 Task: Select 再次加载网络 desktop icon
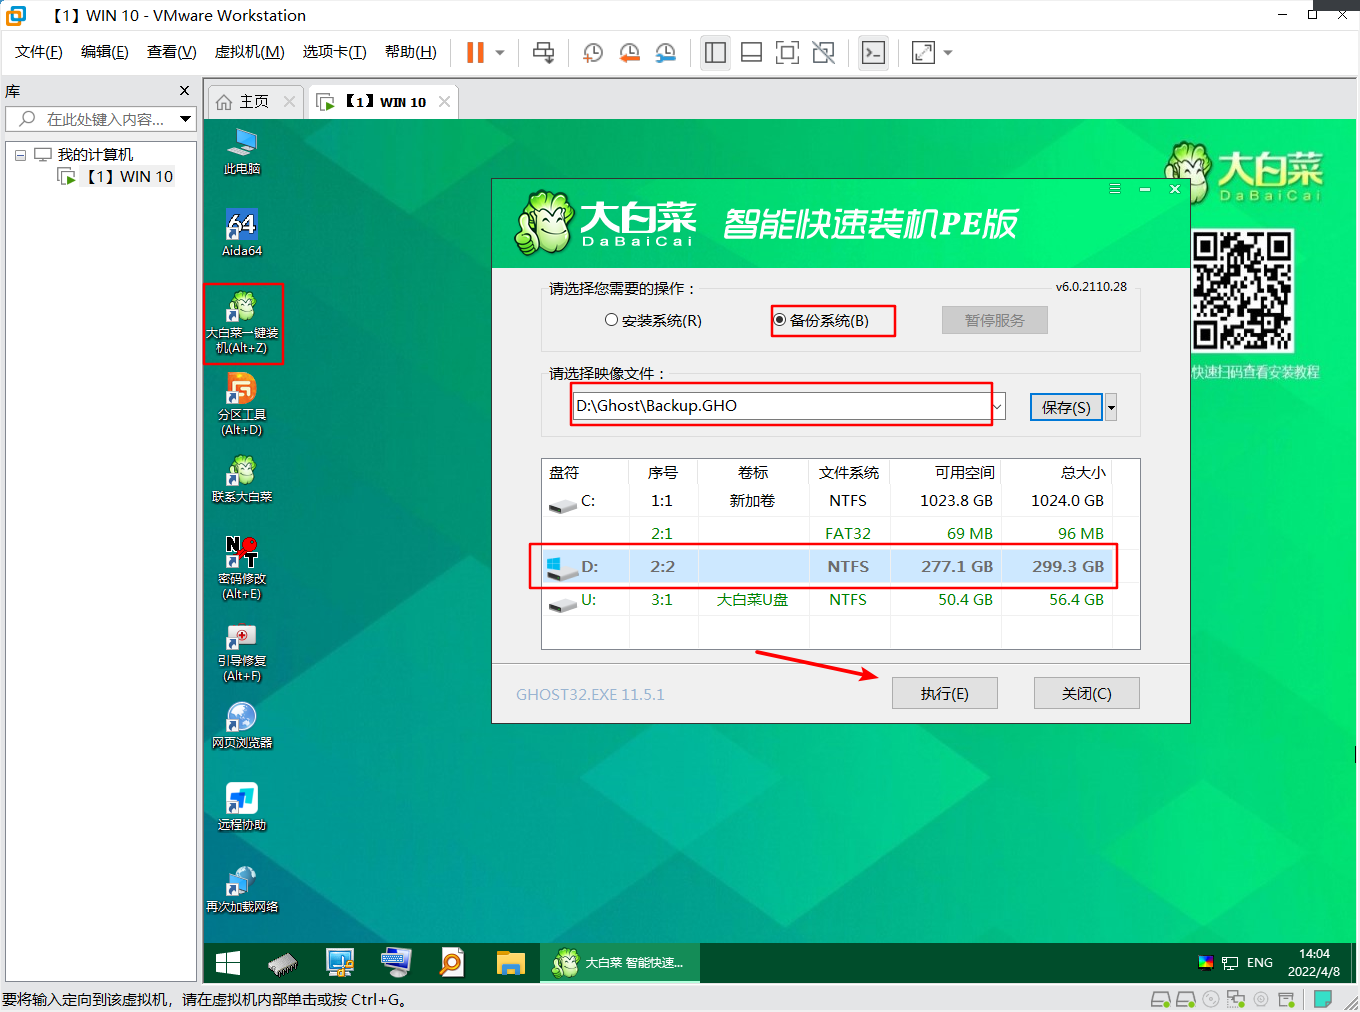pos(242,889)
